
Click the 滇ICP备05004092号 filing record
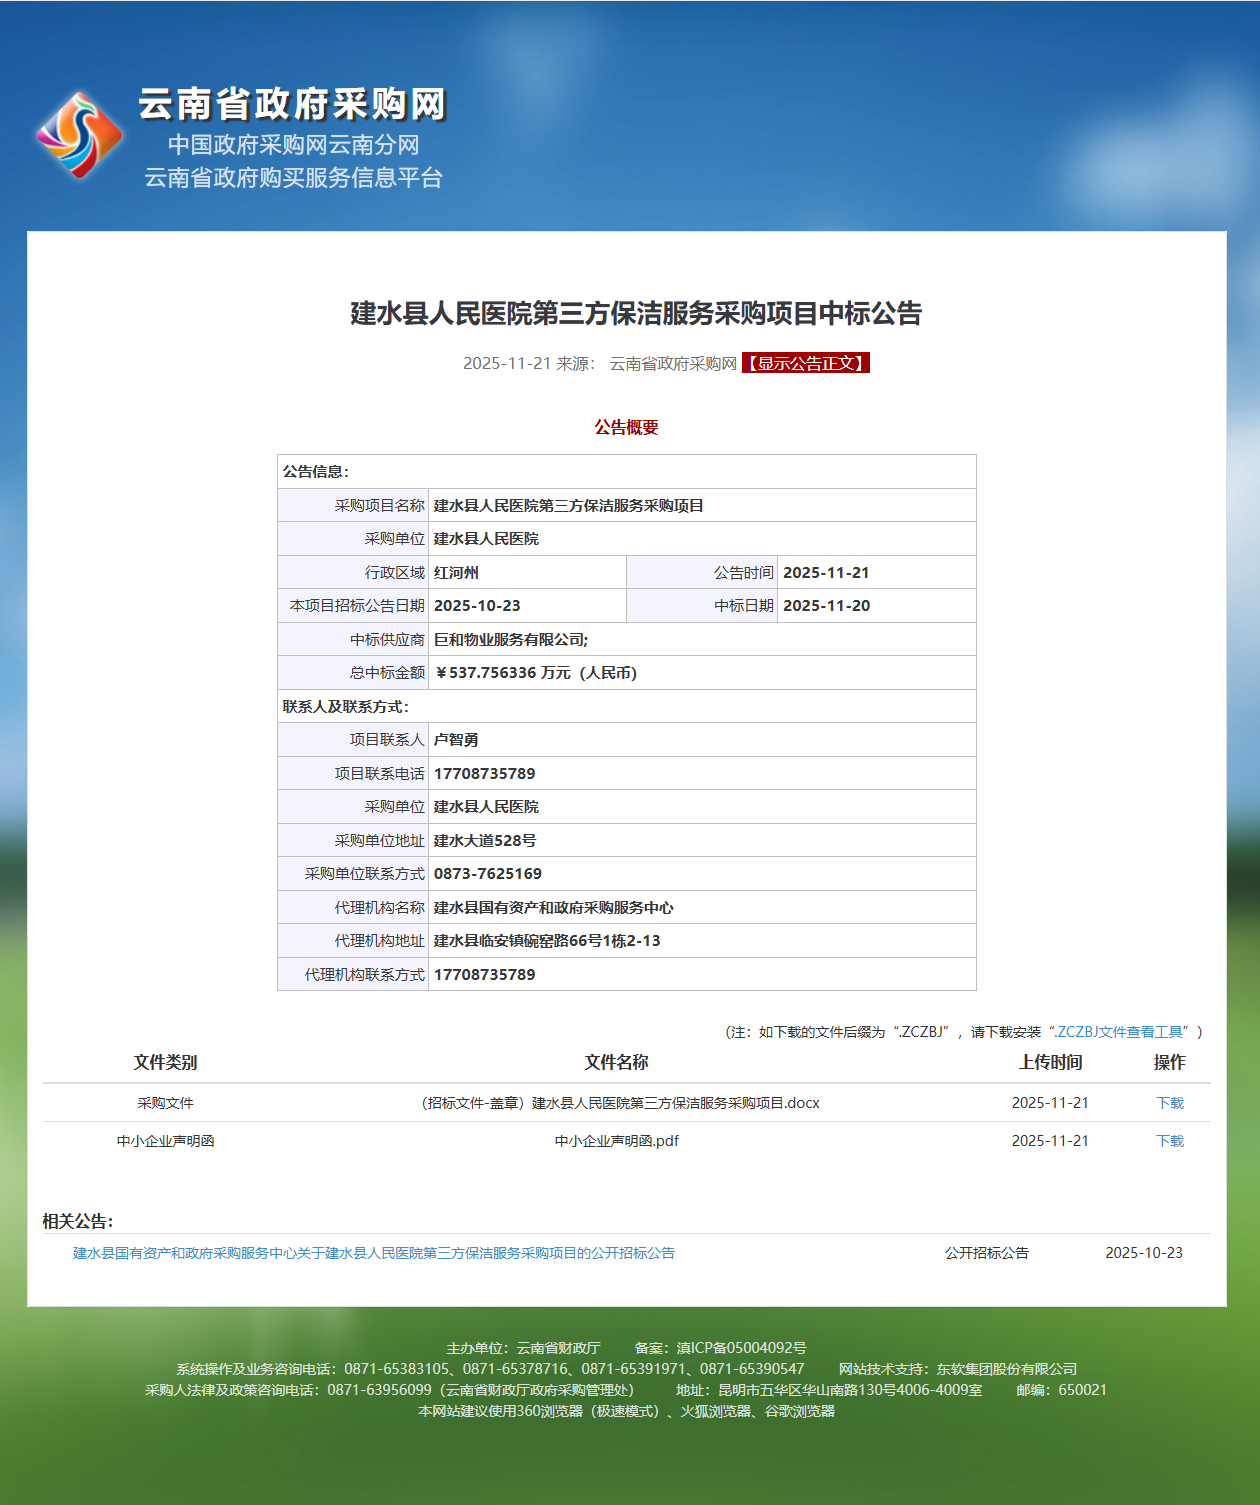741,1346
